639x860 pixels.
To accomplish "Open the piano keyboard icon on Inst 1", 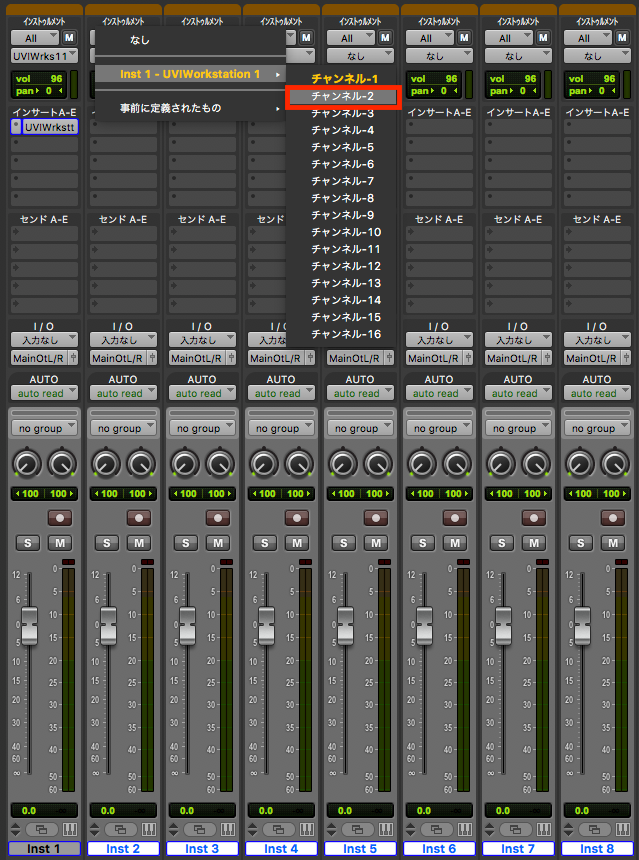I will [71, 829].
